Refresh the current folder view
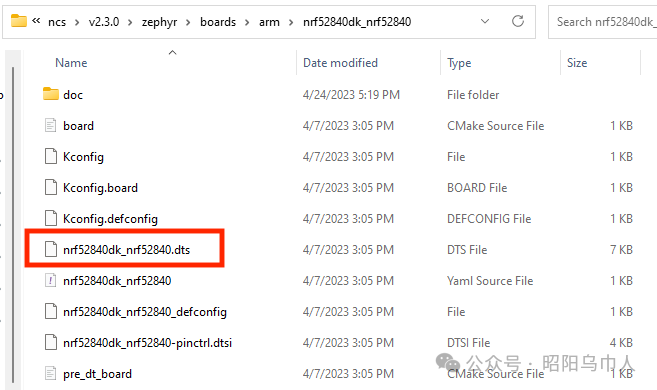 click(518, 21)
